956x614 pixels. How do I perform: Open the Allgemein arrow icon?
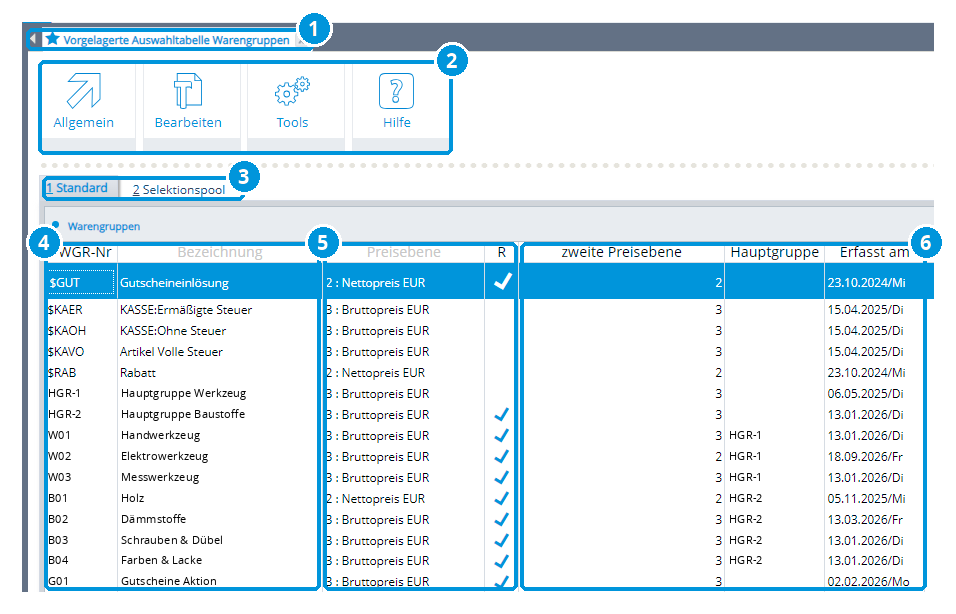tap(84, 91)
